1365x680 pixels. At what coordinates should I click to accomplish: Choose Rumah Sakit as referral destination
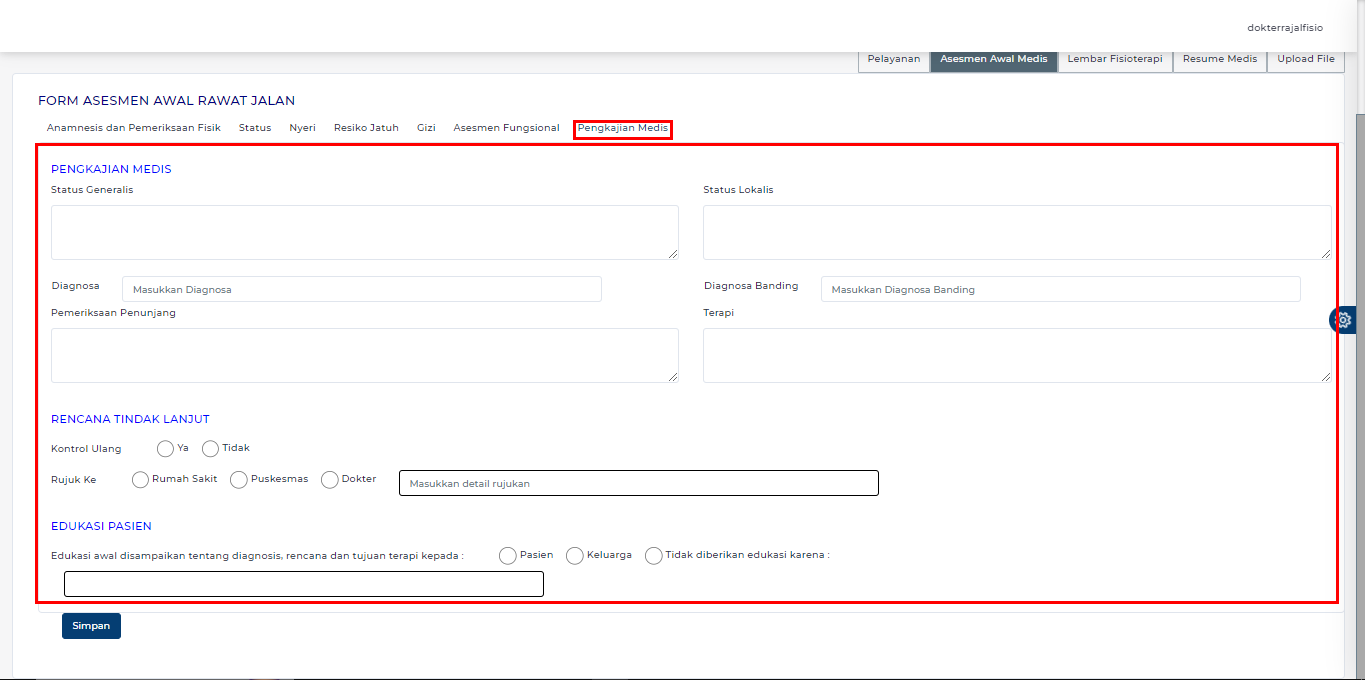141,480
